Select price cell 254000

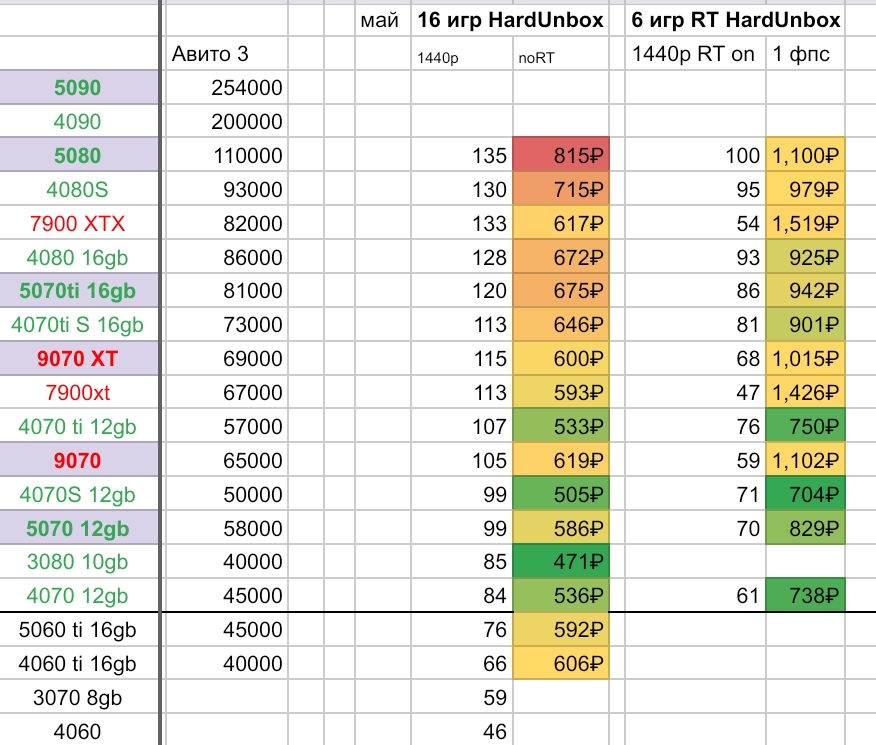[x=227, y=87]
